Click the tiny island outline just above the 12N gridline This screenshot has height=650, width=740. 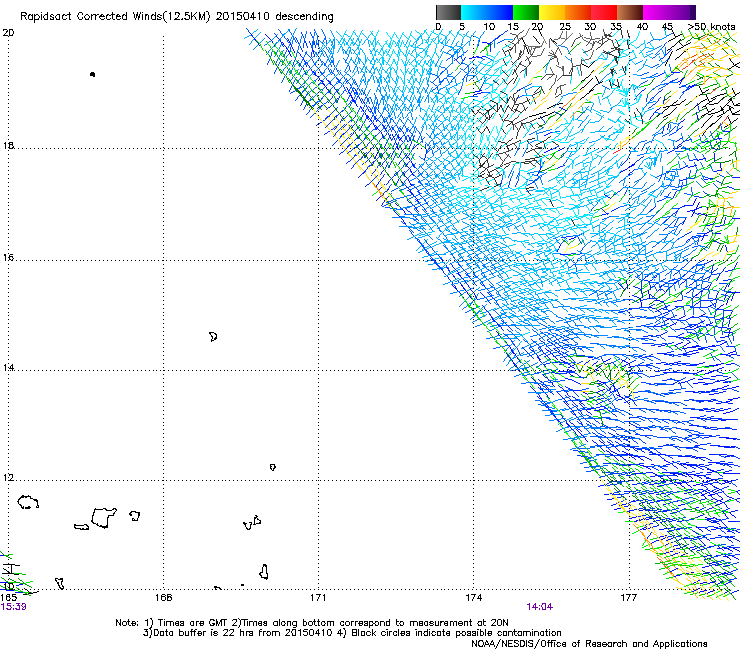[x=272, y=467]
